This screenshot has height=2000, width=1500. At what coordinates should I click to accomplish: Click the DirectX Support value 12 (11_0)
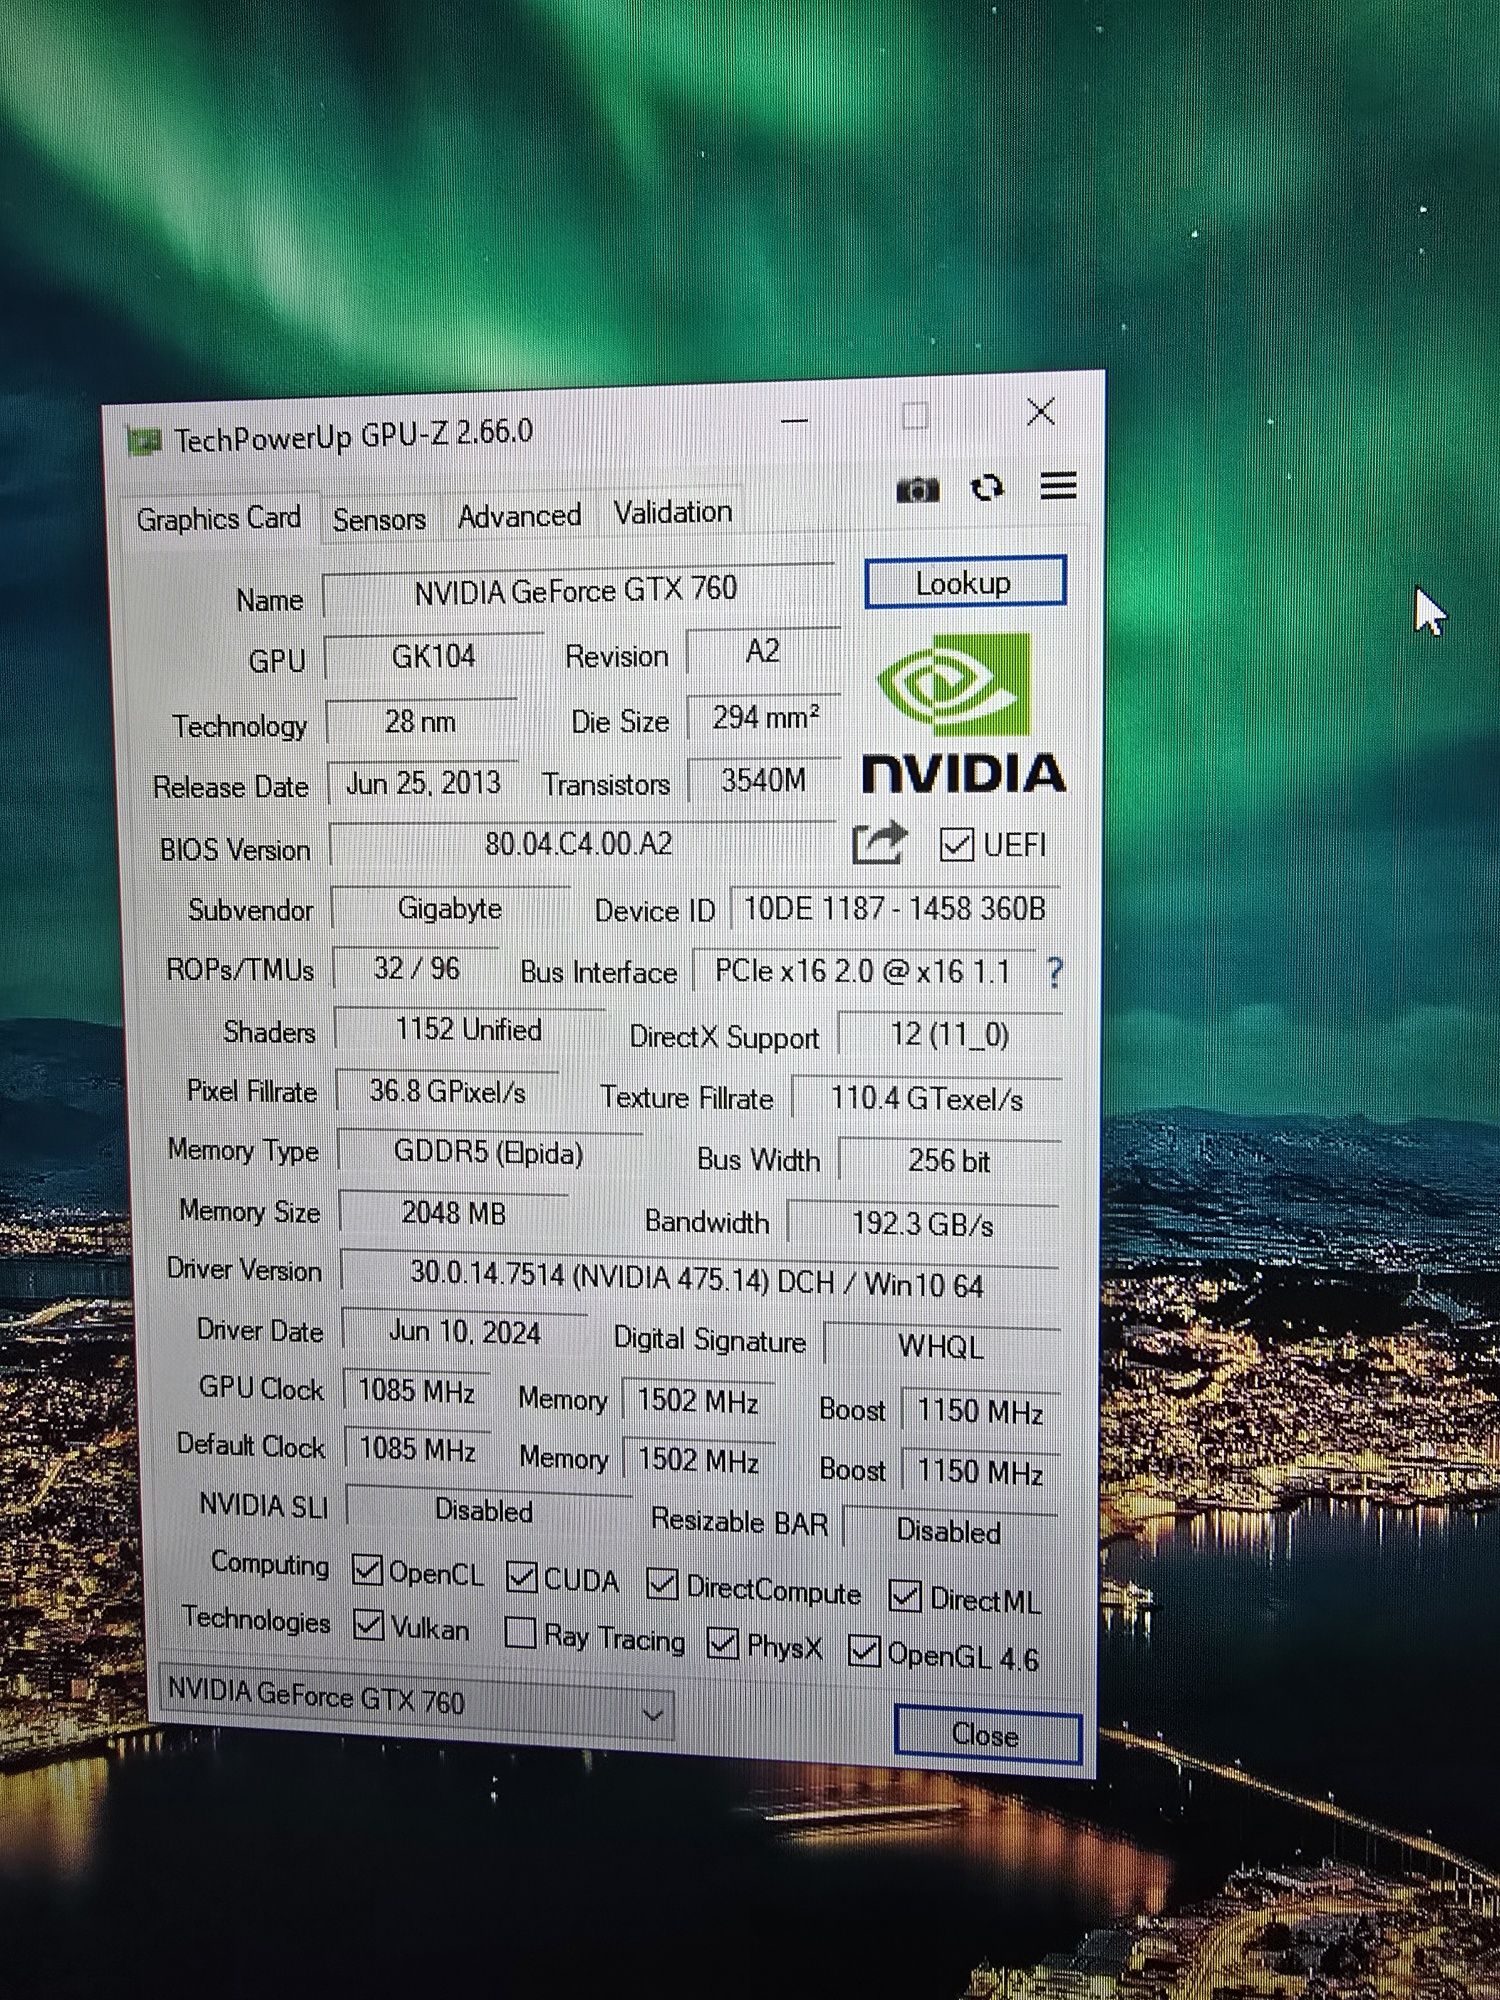(x=950, y=1035)
